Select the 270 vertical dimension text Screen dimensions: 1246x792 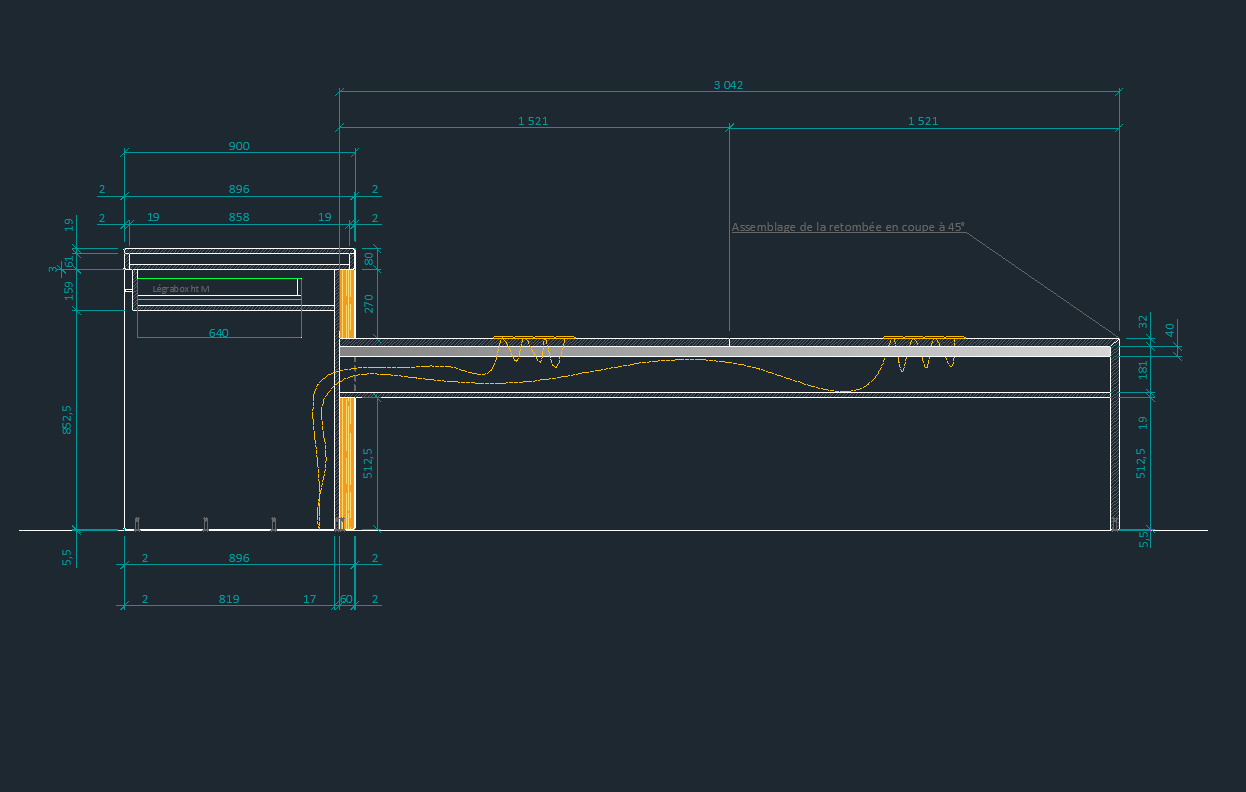[x=368, y=303]
